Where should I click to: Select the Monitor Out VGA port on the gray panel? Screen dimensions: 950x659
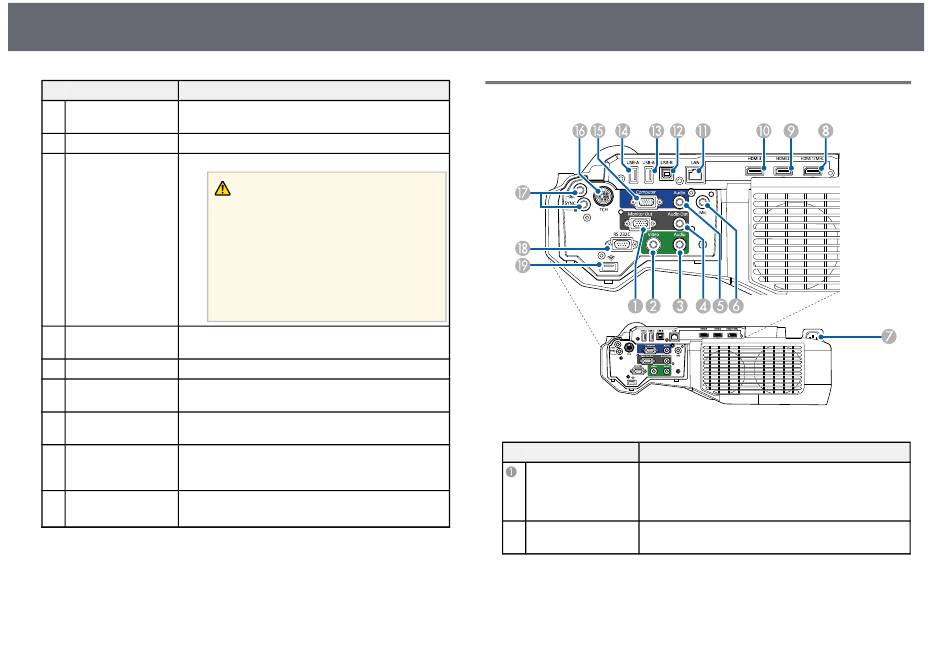tap(639, 225)
